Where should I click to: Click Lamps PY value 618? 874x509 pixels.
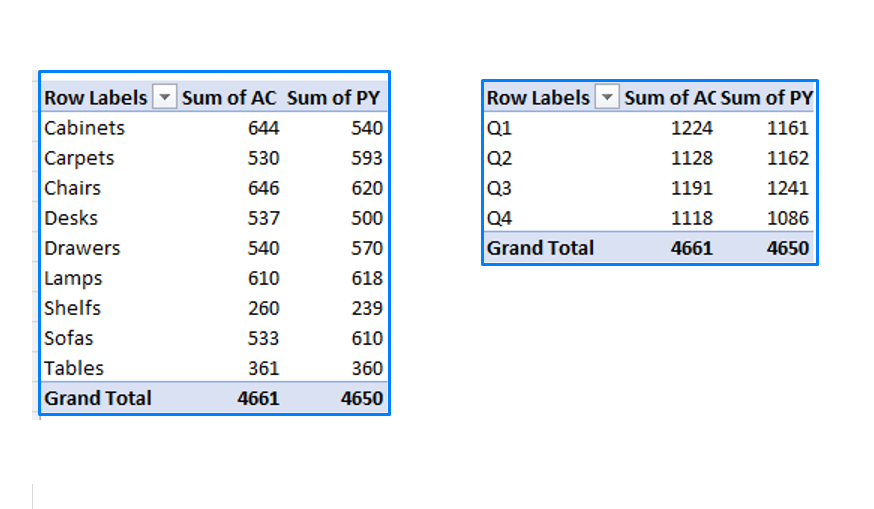(x=367, y=278)
